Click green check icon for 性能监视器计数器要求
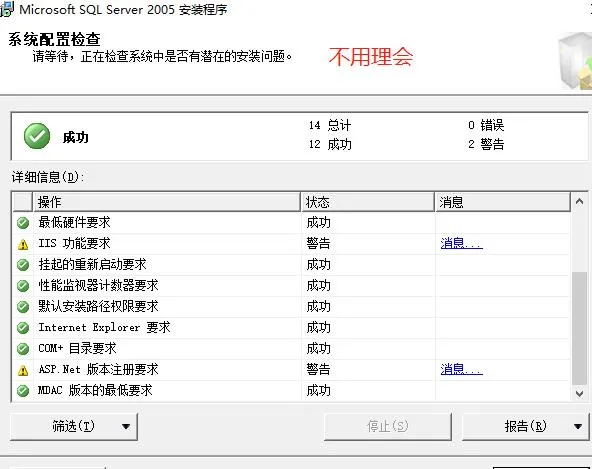Screen dimensions: 592x469 click(23, 286)
